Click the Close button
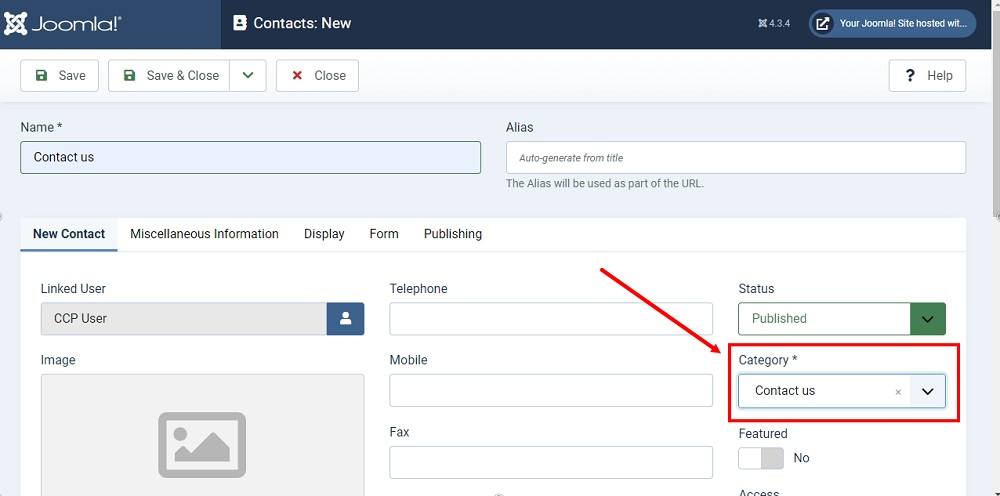 [317, 75]
